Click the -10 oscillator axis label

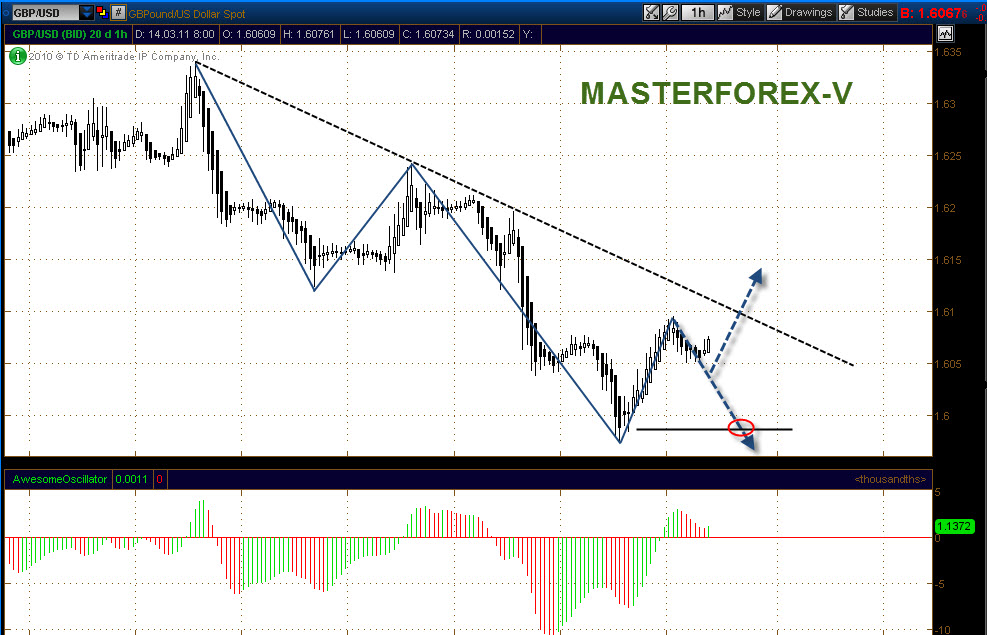point(942,630)
